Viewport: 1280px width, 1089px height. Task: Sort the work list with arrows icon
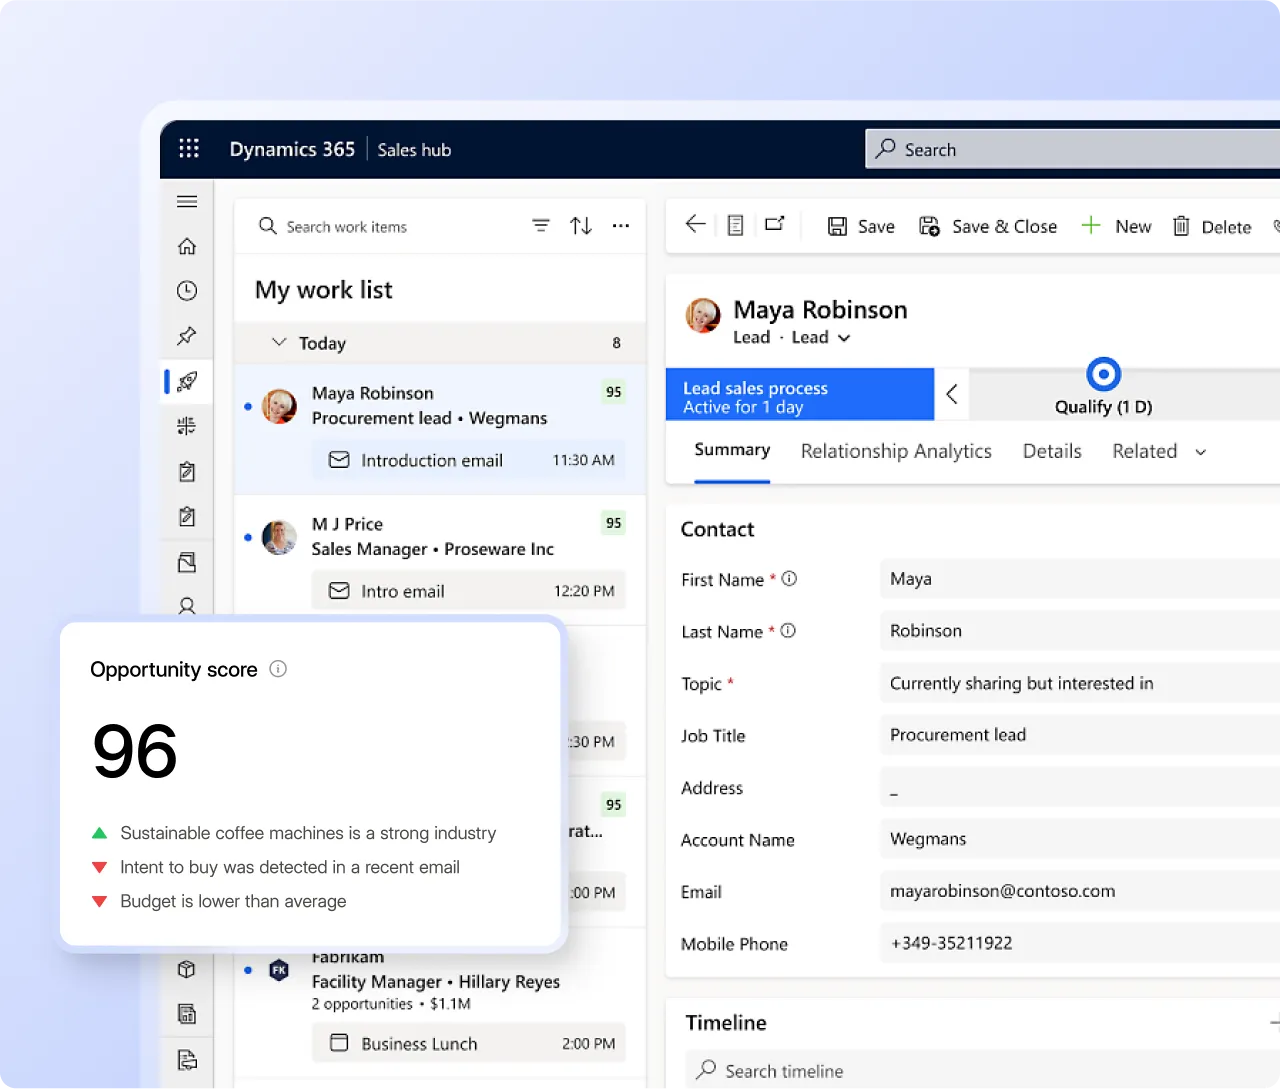coord(581,226)
